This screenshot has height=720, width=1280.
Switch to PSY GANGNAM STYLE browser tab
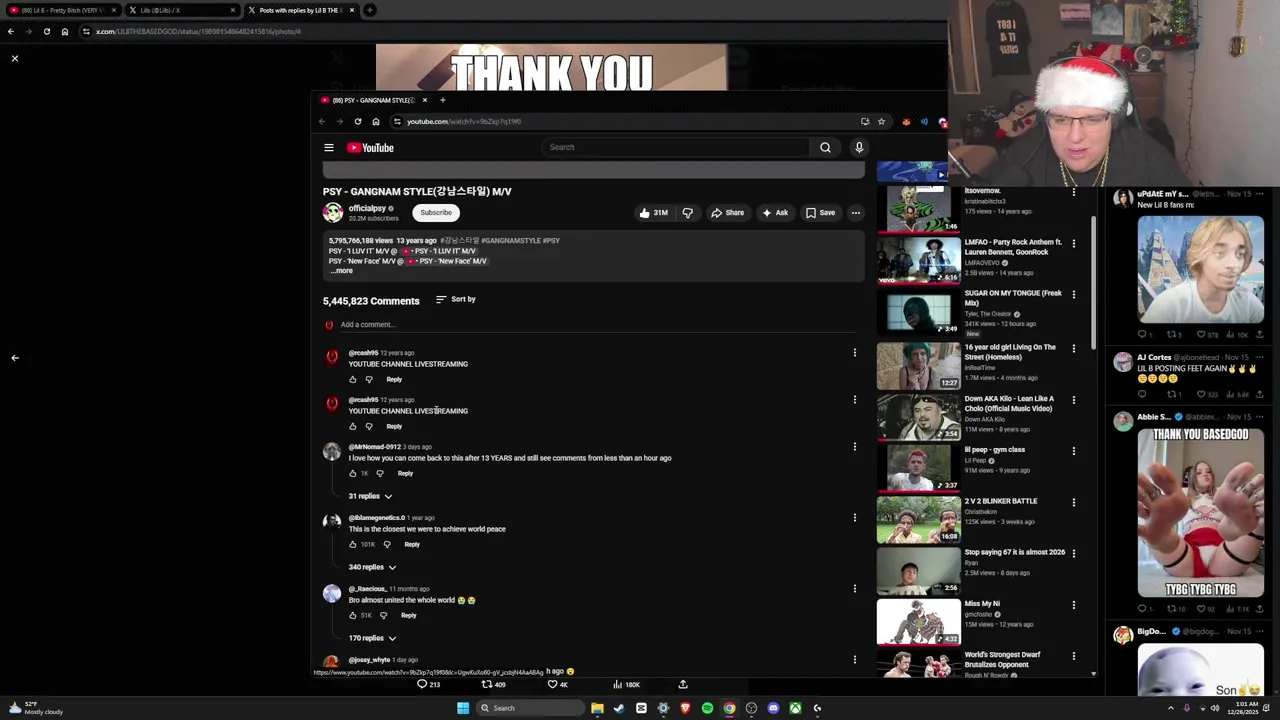372,100
